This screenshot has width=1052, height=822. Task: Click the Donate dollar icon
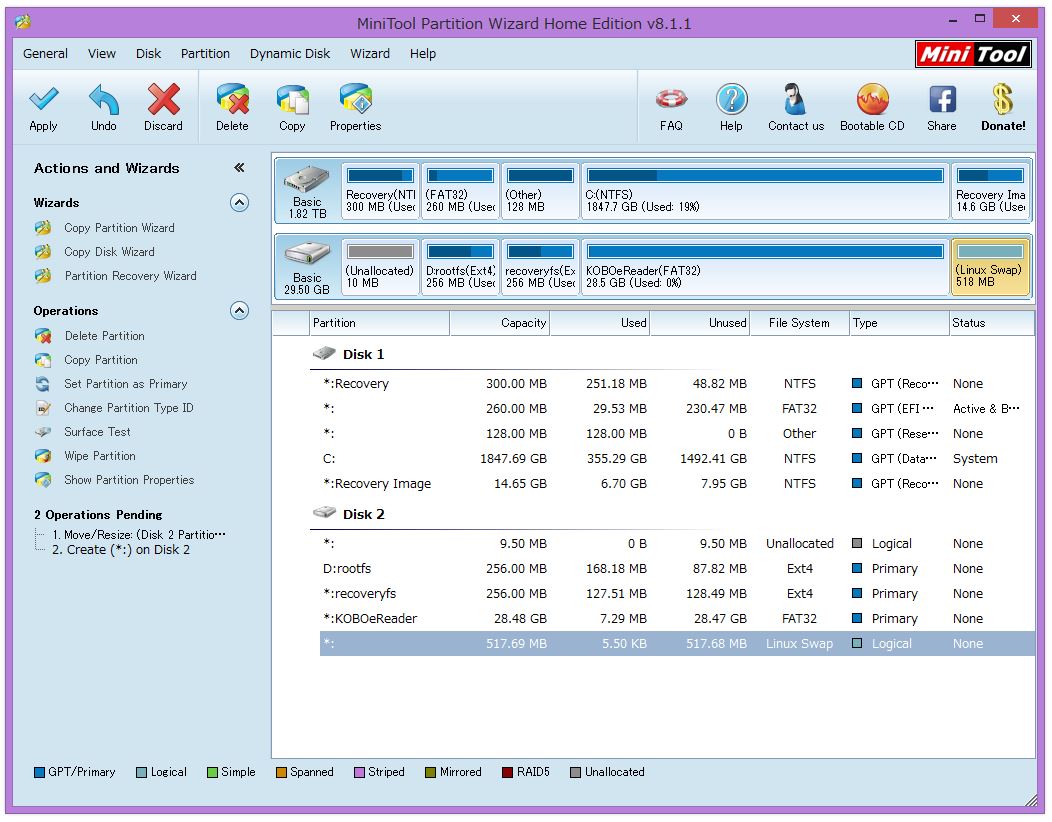click(x=1003, y=100)
